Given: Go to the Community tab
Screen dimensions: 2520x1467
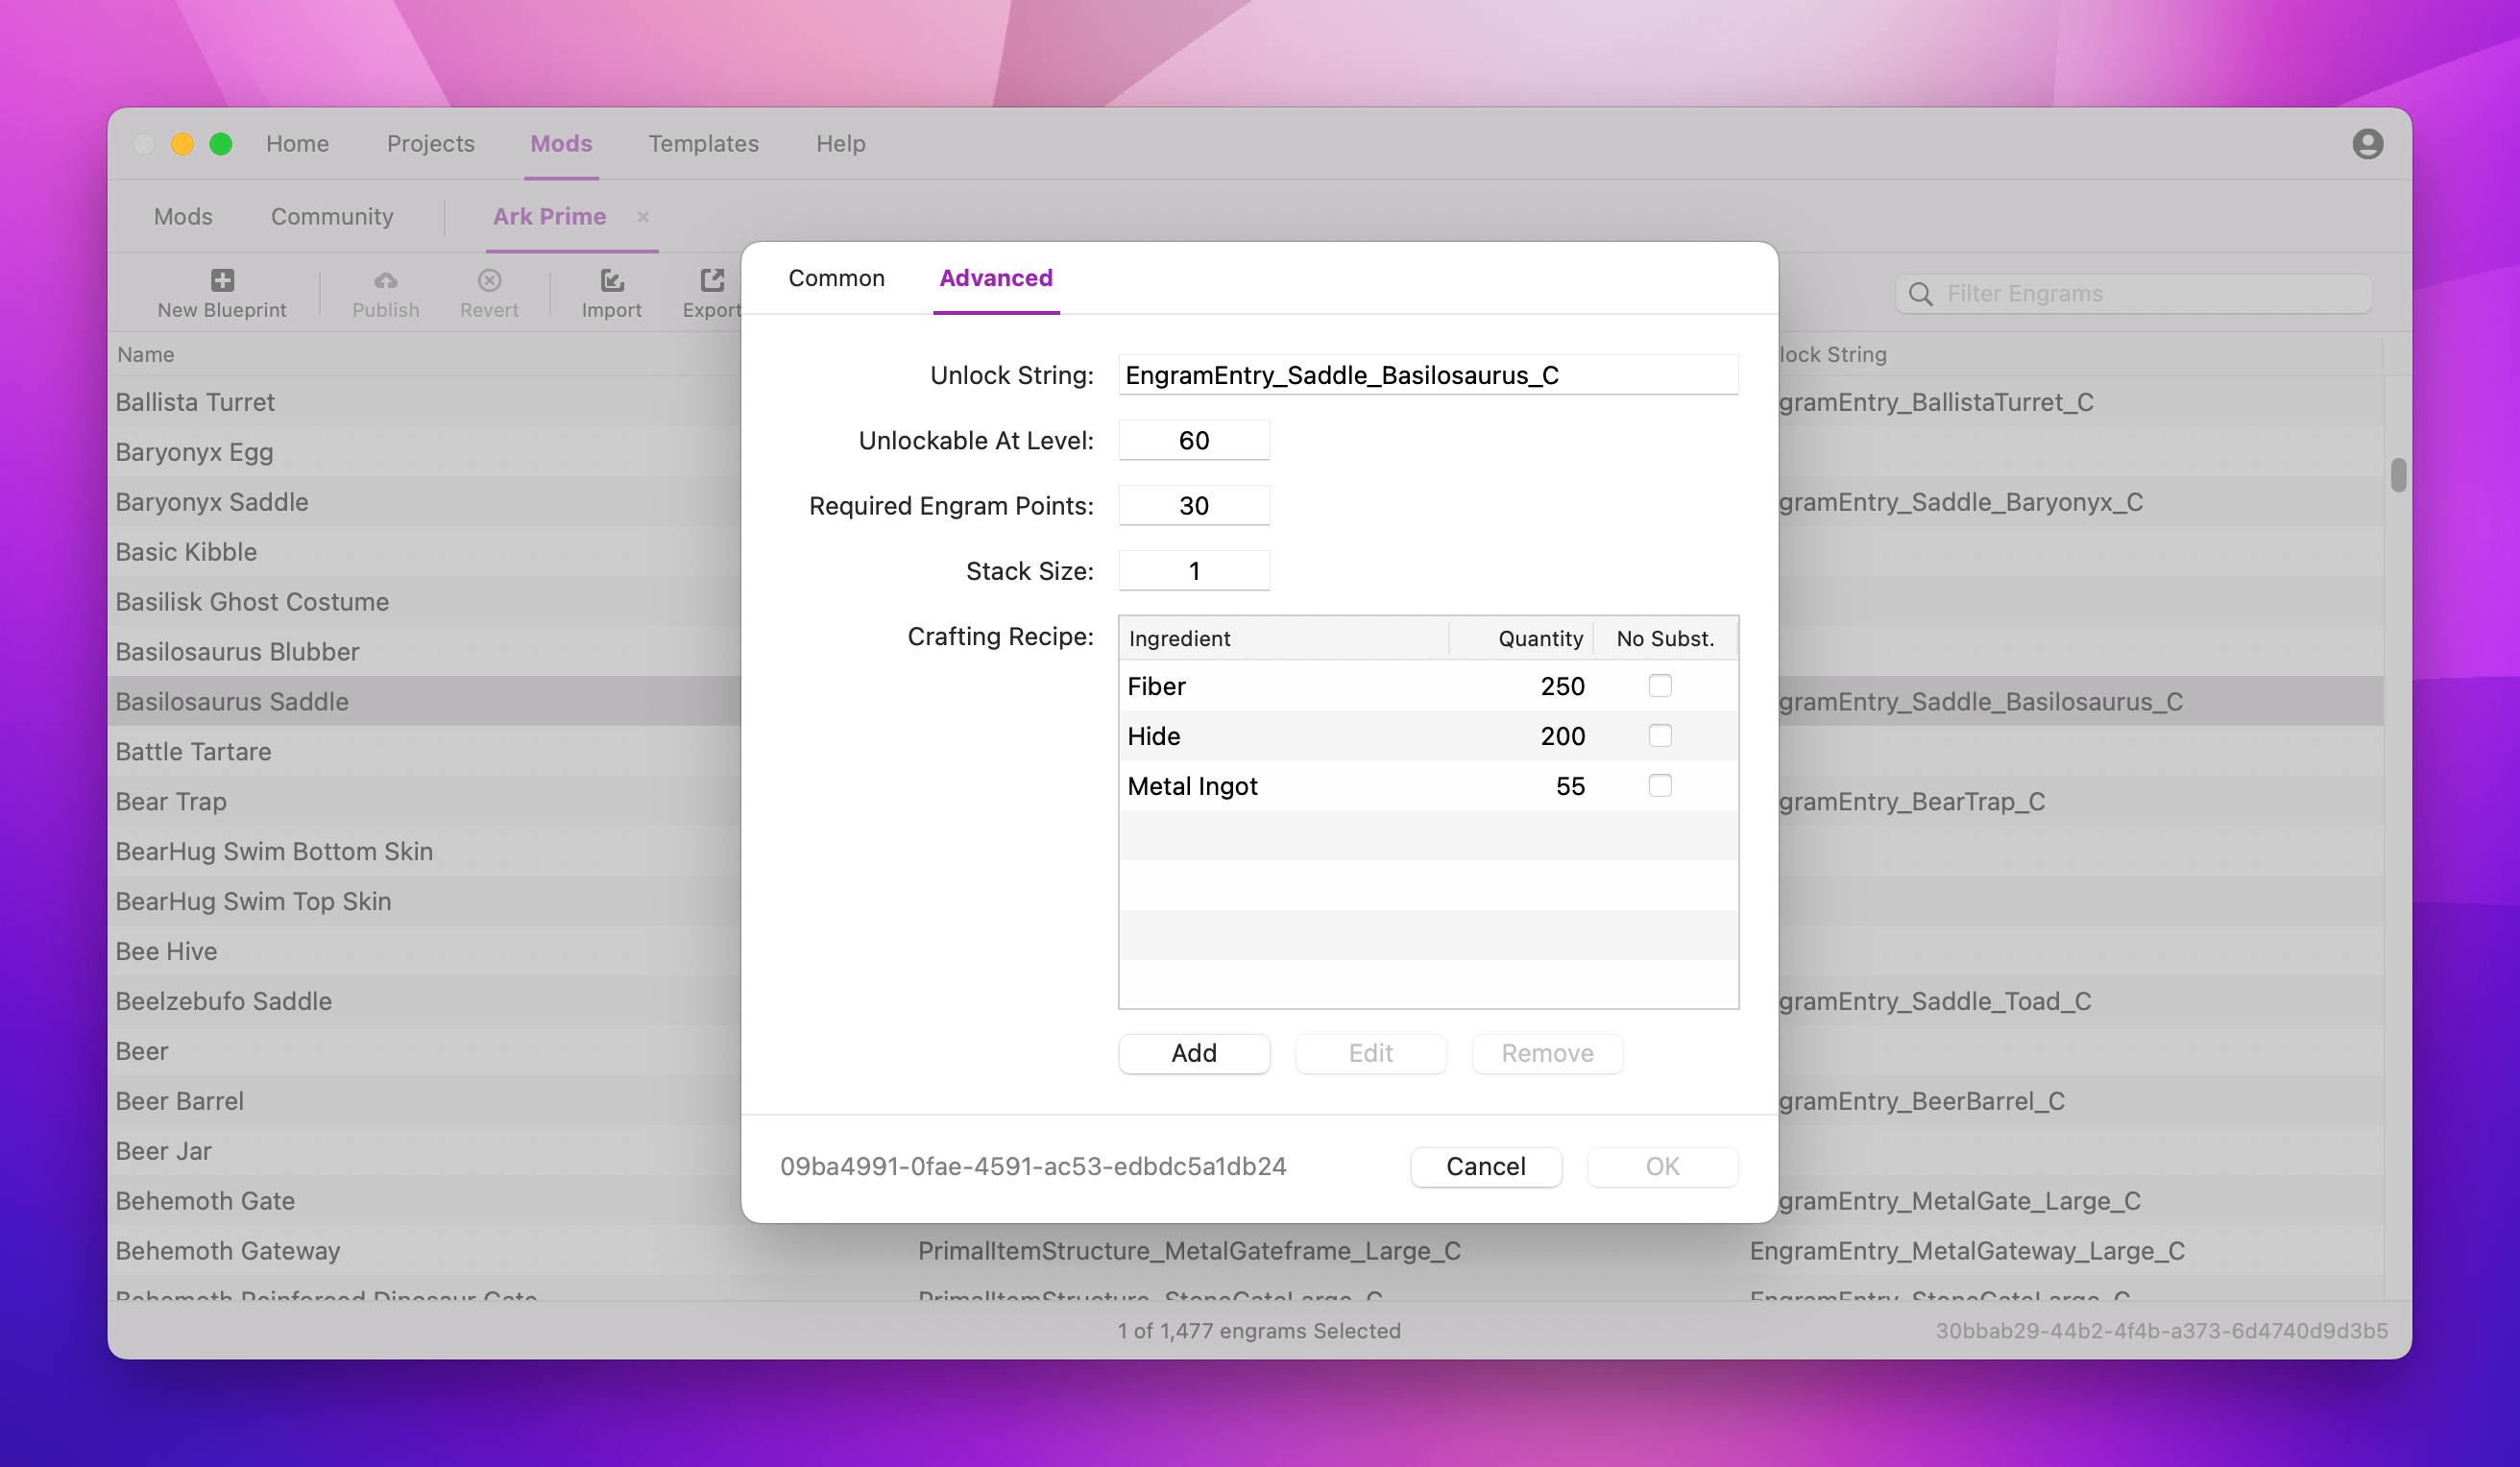Looking at the screenshot, I should pyautogui.click(x=332, y=216).
